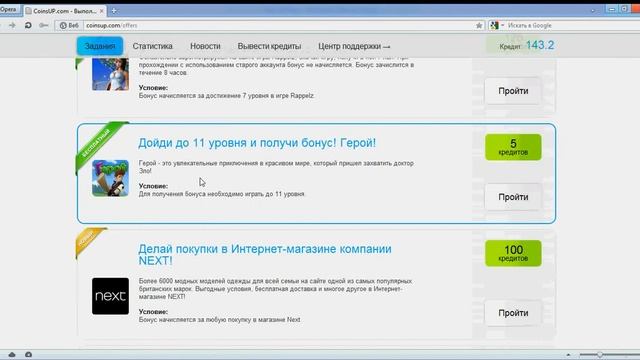Open the Opera menu button
Screen dimensions: 640x360
point(9,9)
